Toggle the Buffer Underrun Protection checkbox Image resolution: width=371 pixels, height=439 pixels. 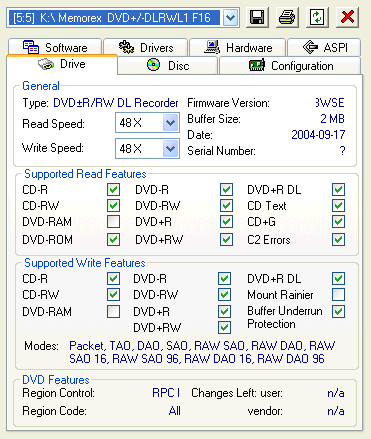[338, 311]
